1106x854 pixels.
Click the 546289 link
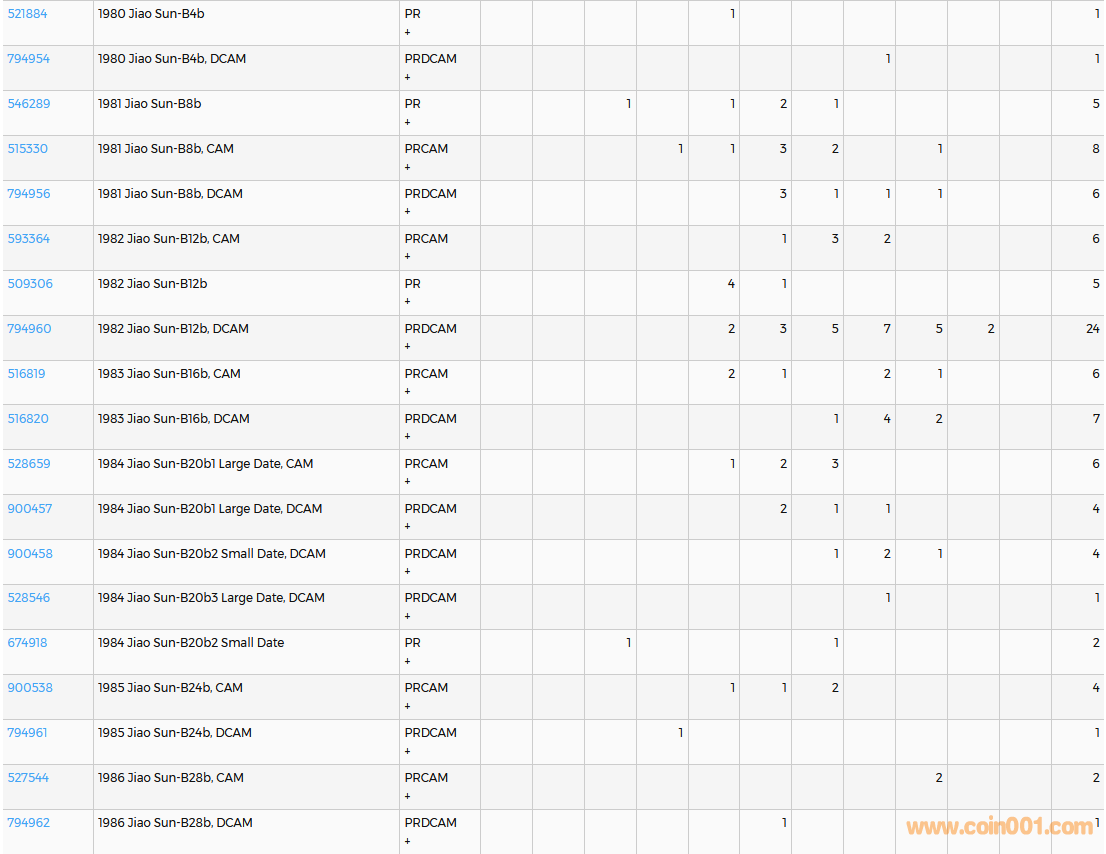click(x=28, y=104)
